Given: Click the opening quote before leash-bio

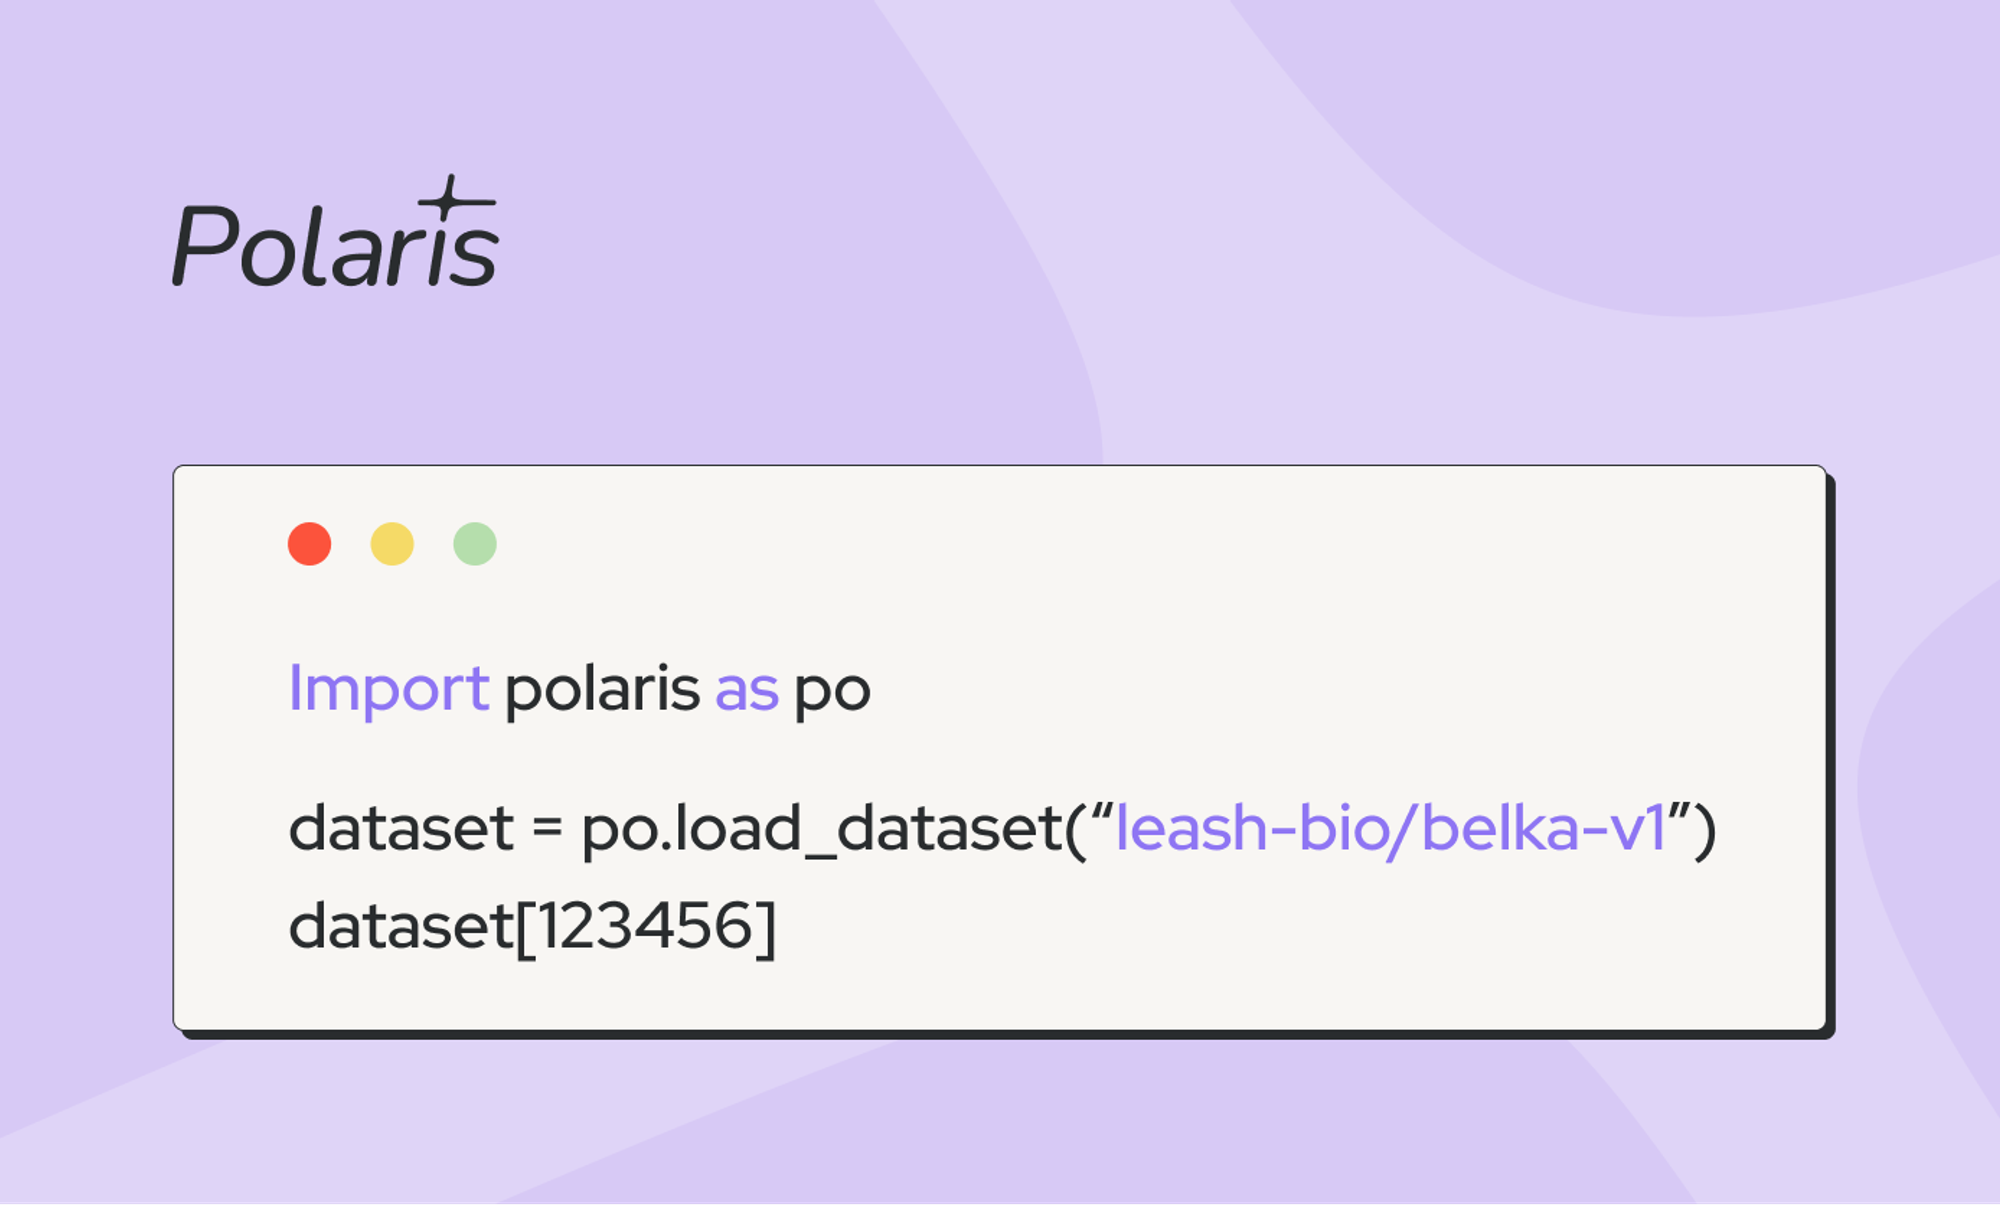Looking at the screenshot, I should tap(1101, 810).
